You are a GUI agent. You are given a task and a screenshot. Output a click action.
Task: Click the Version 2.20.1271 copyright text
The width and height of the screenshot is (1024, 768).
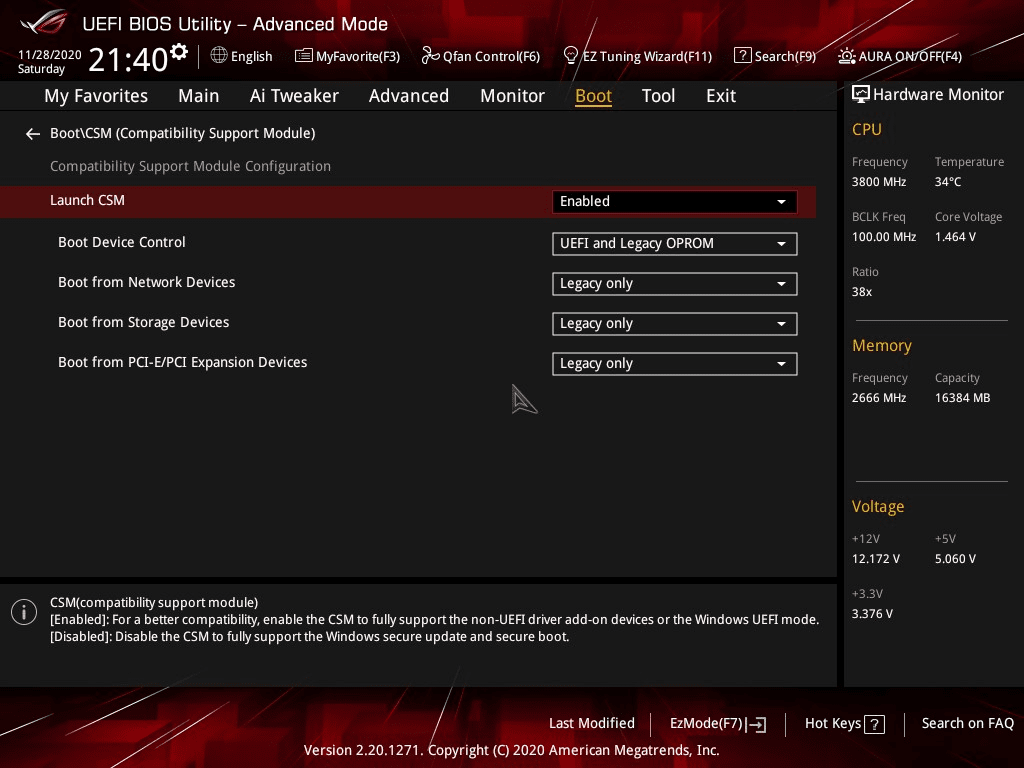[511, 750]
